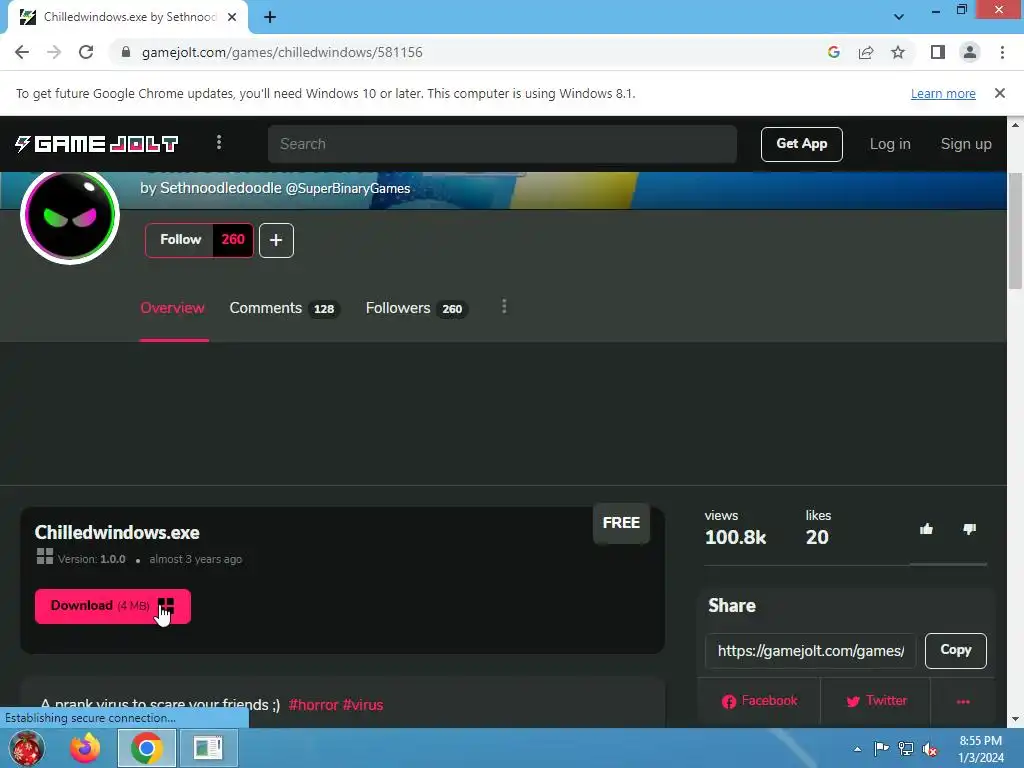Click the FREE price badge

pos(621,523)
